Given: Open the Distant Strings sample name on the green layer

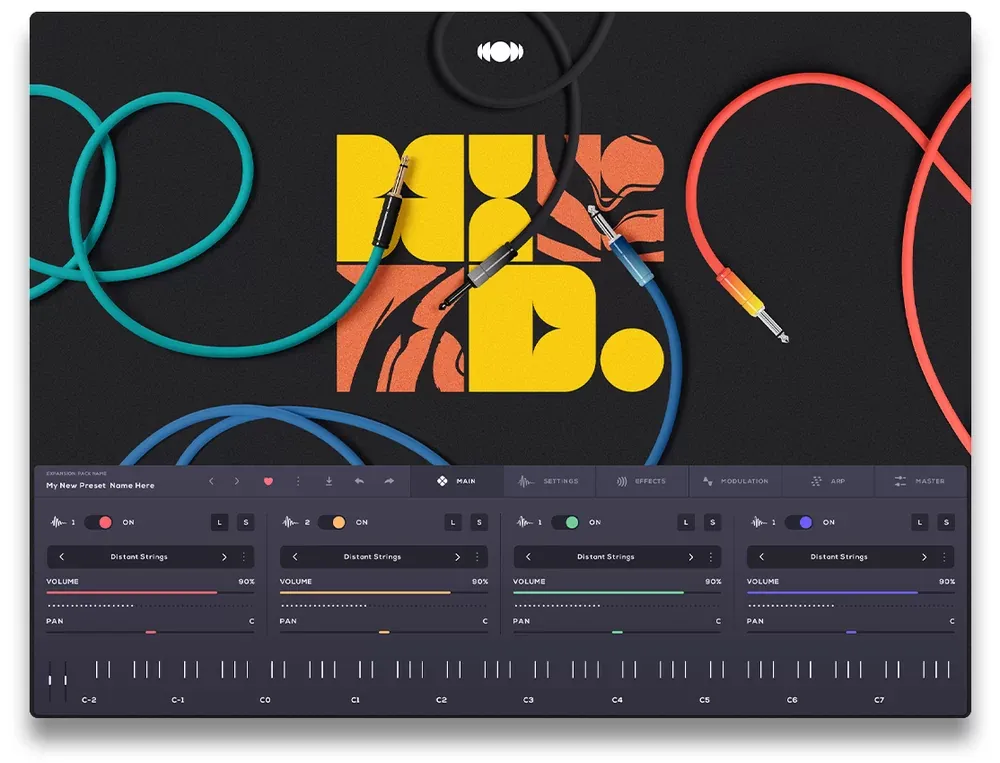Looking at the screenshot, I should tap(606, 557).
